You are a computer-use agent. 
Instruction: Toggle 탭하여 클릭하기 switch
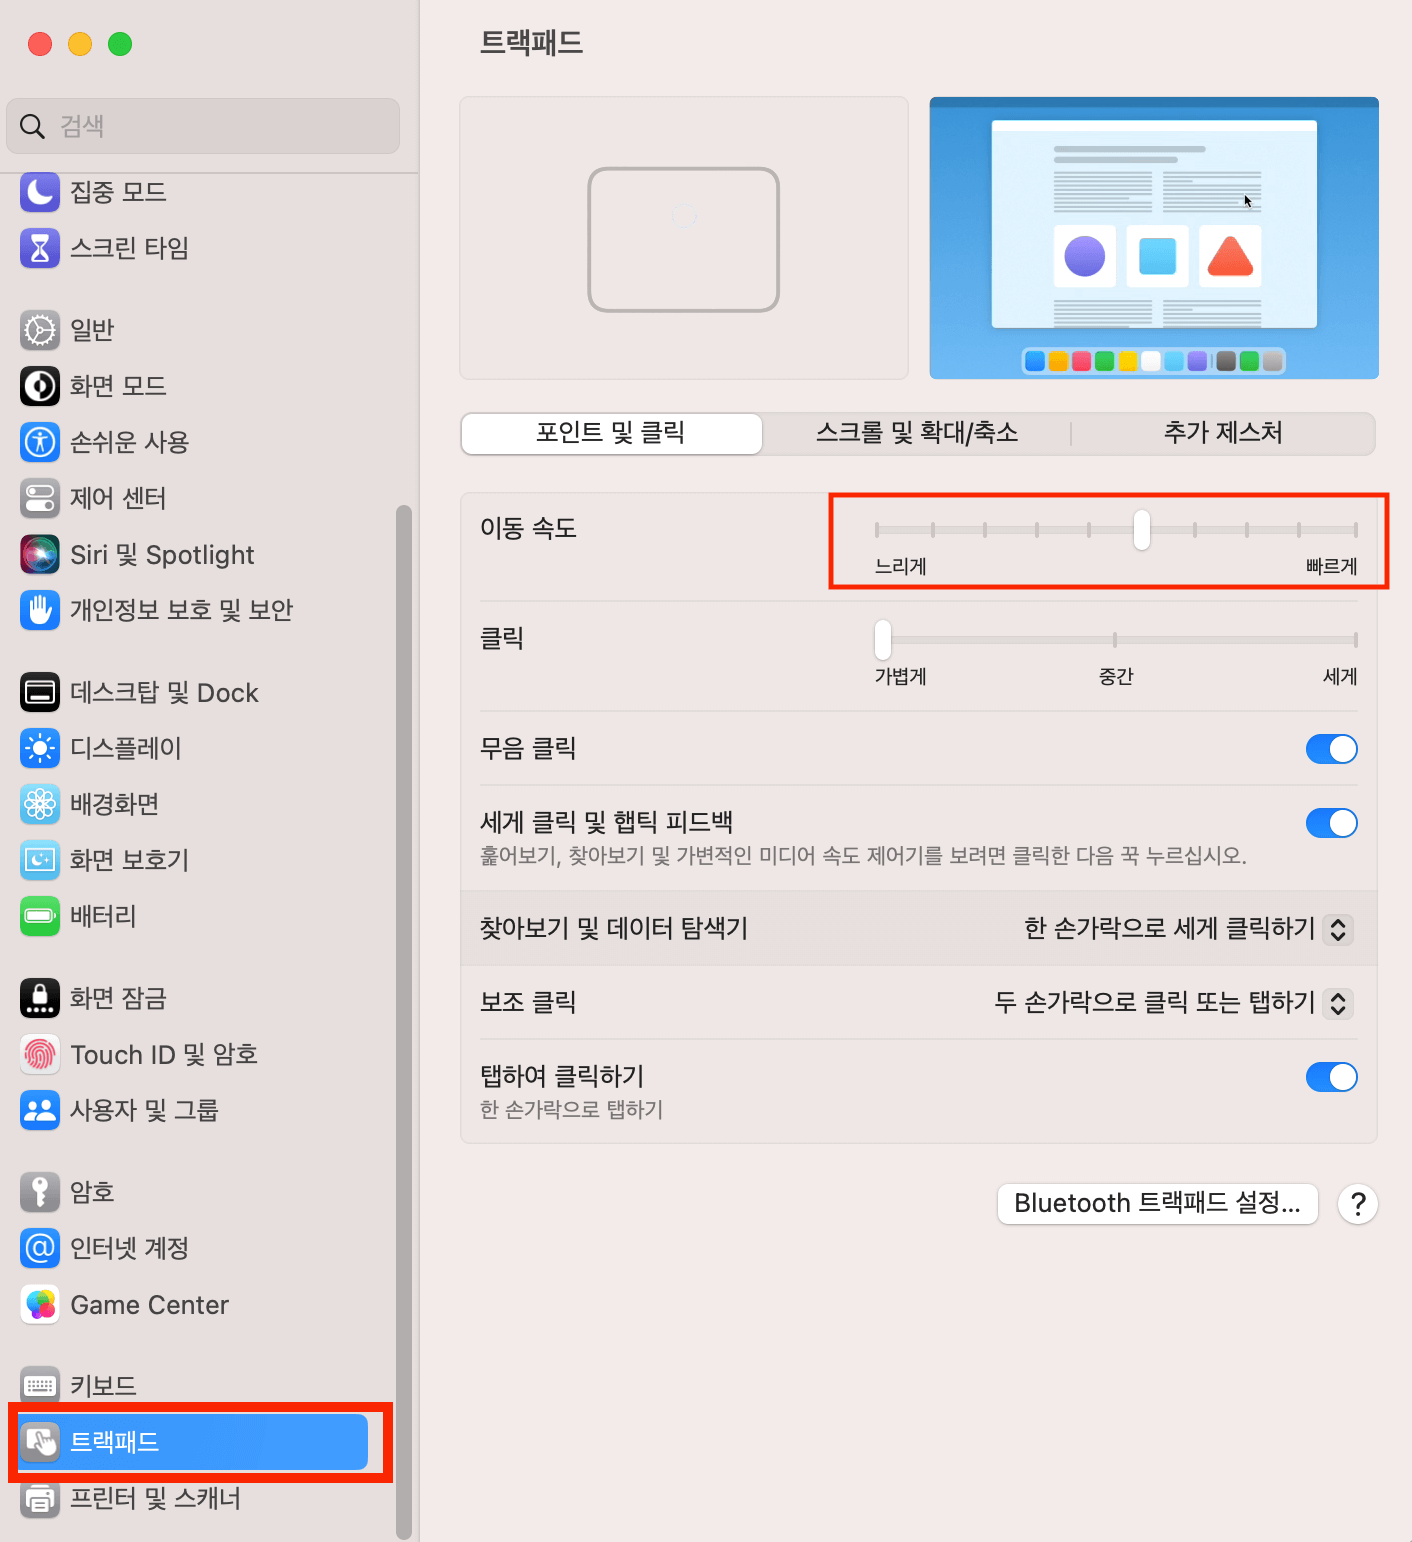click(x=1331, y=1077)
